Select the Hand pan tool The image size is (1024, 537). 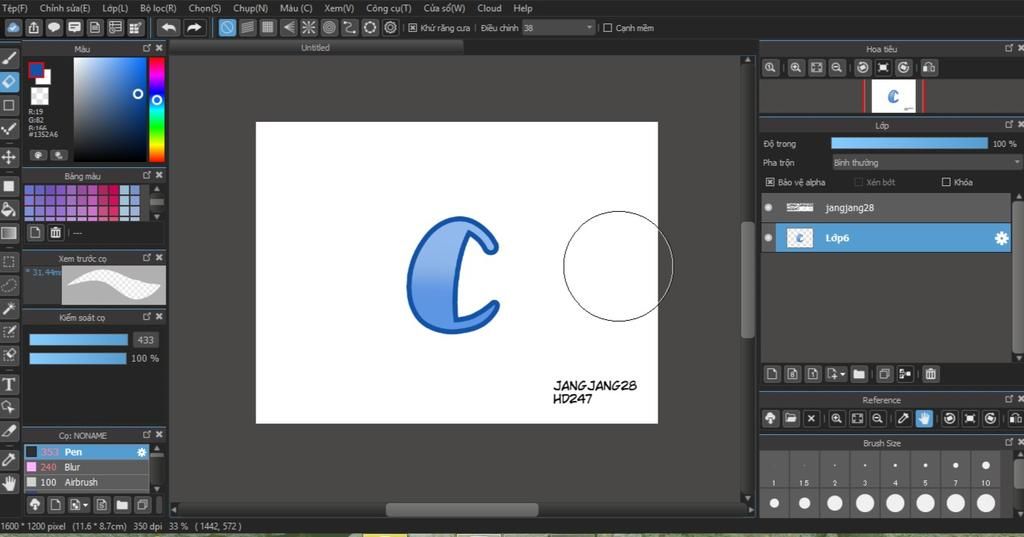click(x=9, y=483)
